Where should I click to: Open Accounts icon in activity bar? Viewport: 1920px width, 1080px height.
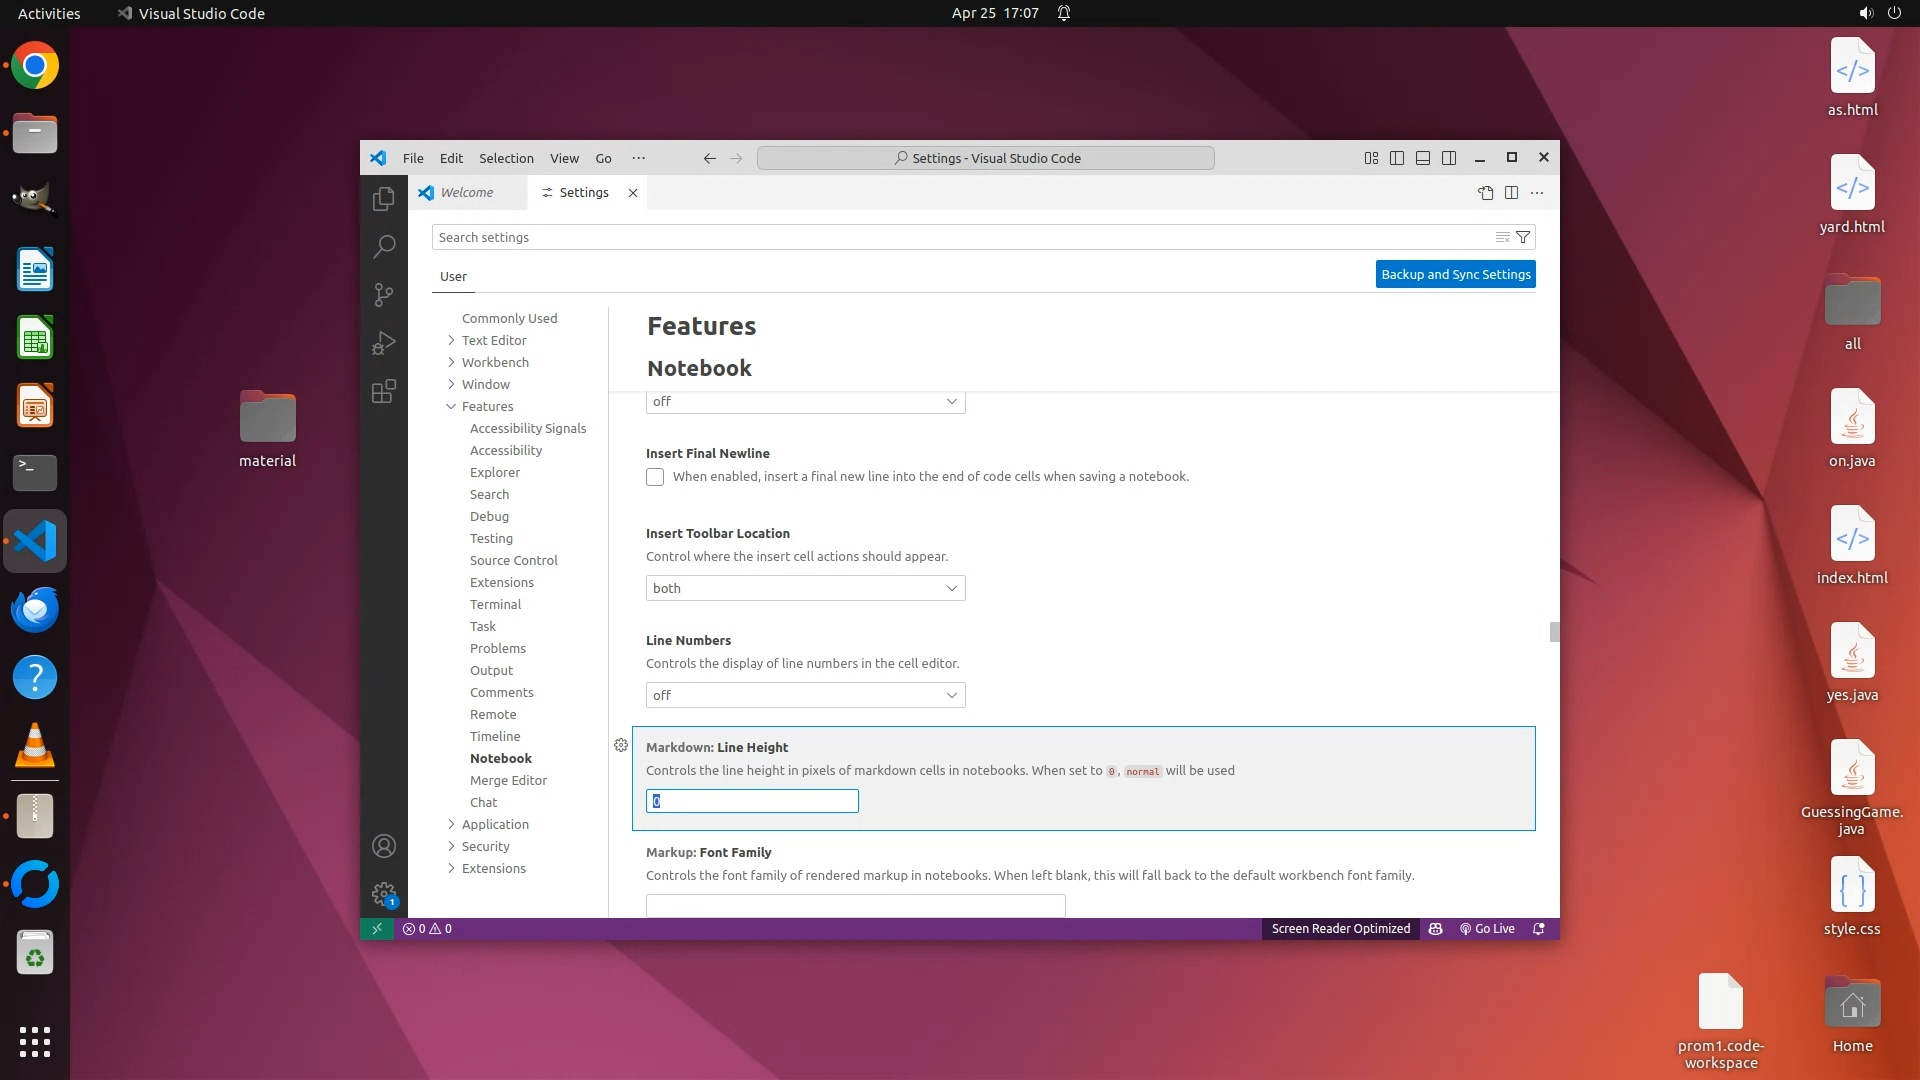coord(384,846)
